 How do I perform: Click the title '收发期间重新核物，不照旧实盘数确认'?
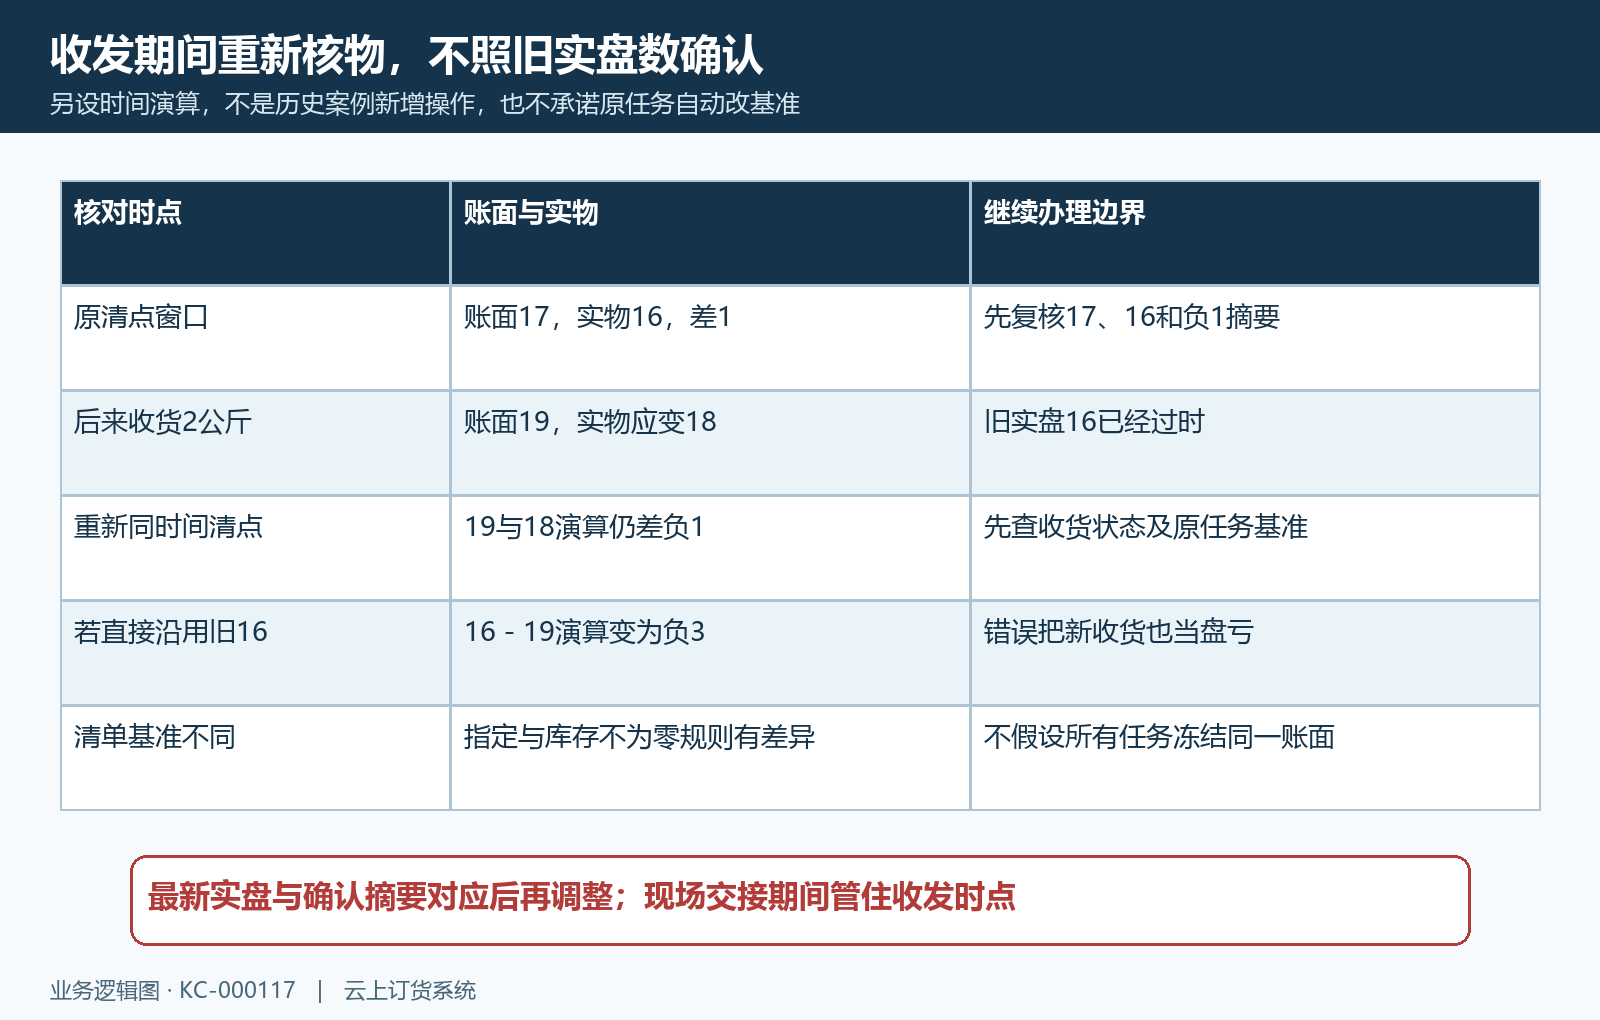click(x=406, y=54)
